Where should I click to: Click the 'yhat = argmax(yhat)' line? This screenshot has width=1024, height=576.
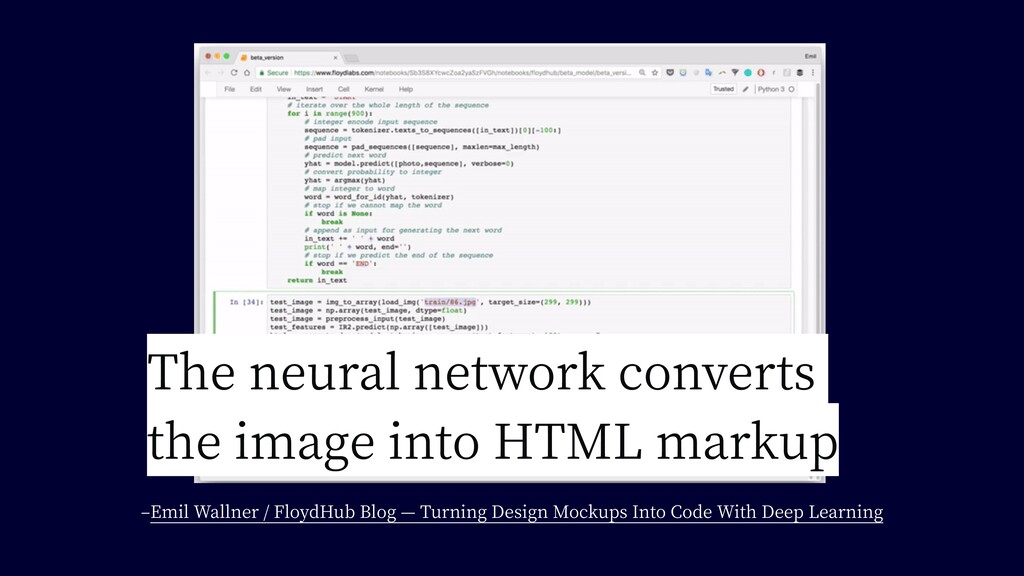point(344,180)
